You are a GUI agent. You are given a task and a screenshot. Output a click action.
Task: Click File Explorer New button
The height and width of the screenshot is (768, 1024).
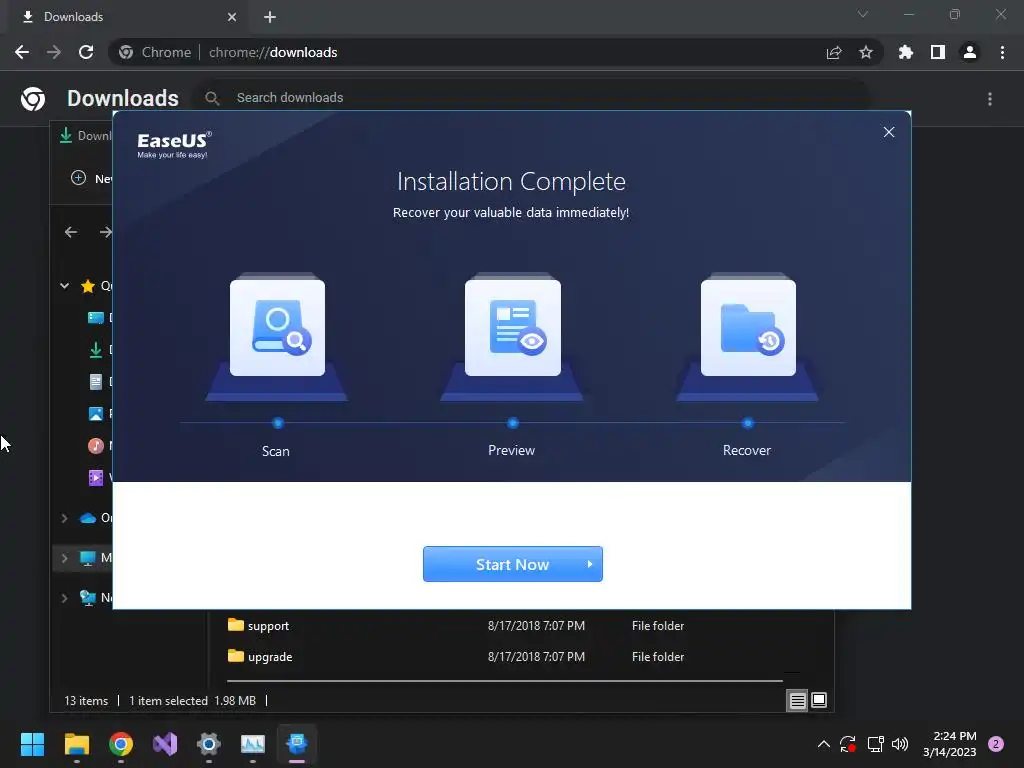click(x=91, y=178)
